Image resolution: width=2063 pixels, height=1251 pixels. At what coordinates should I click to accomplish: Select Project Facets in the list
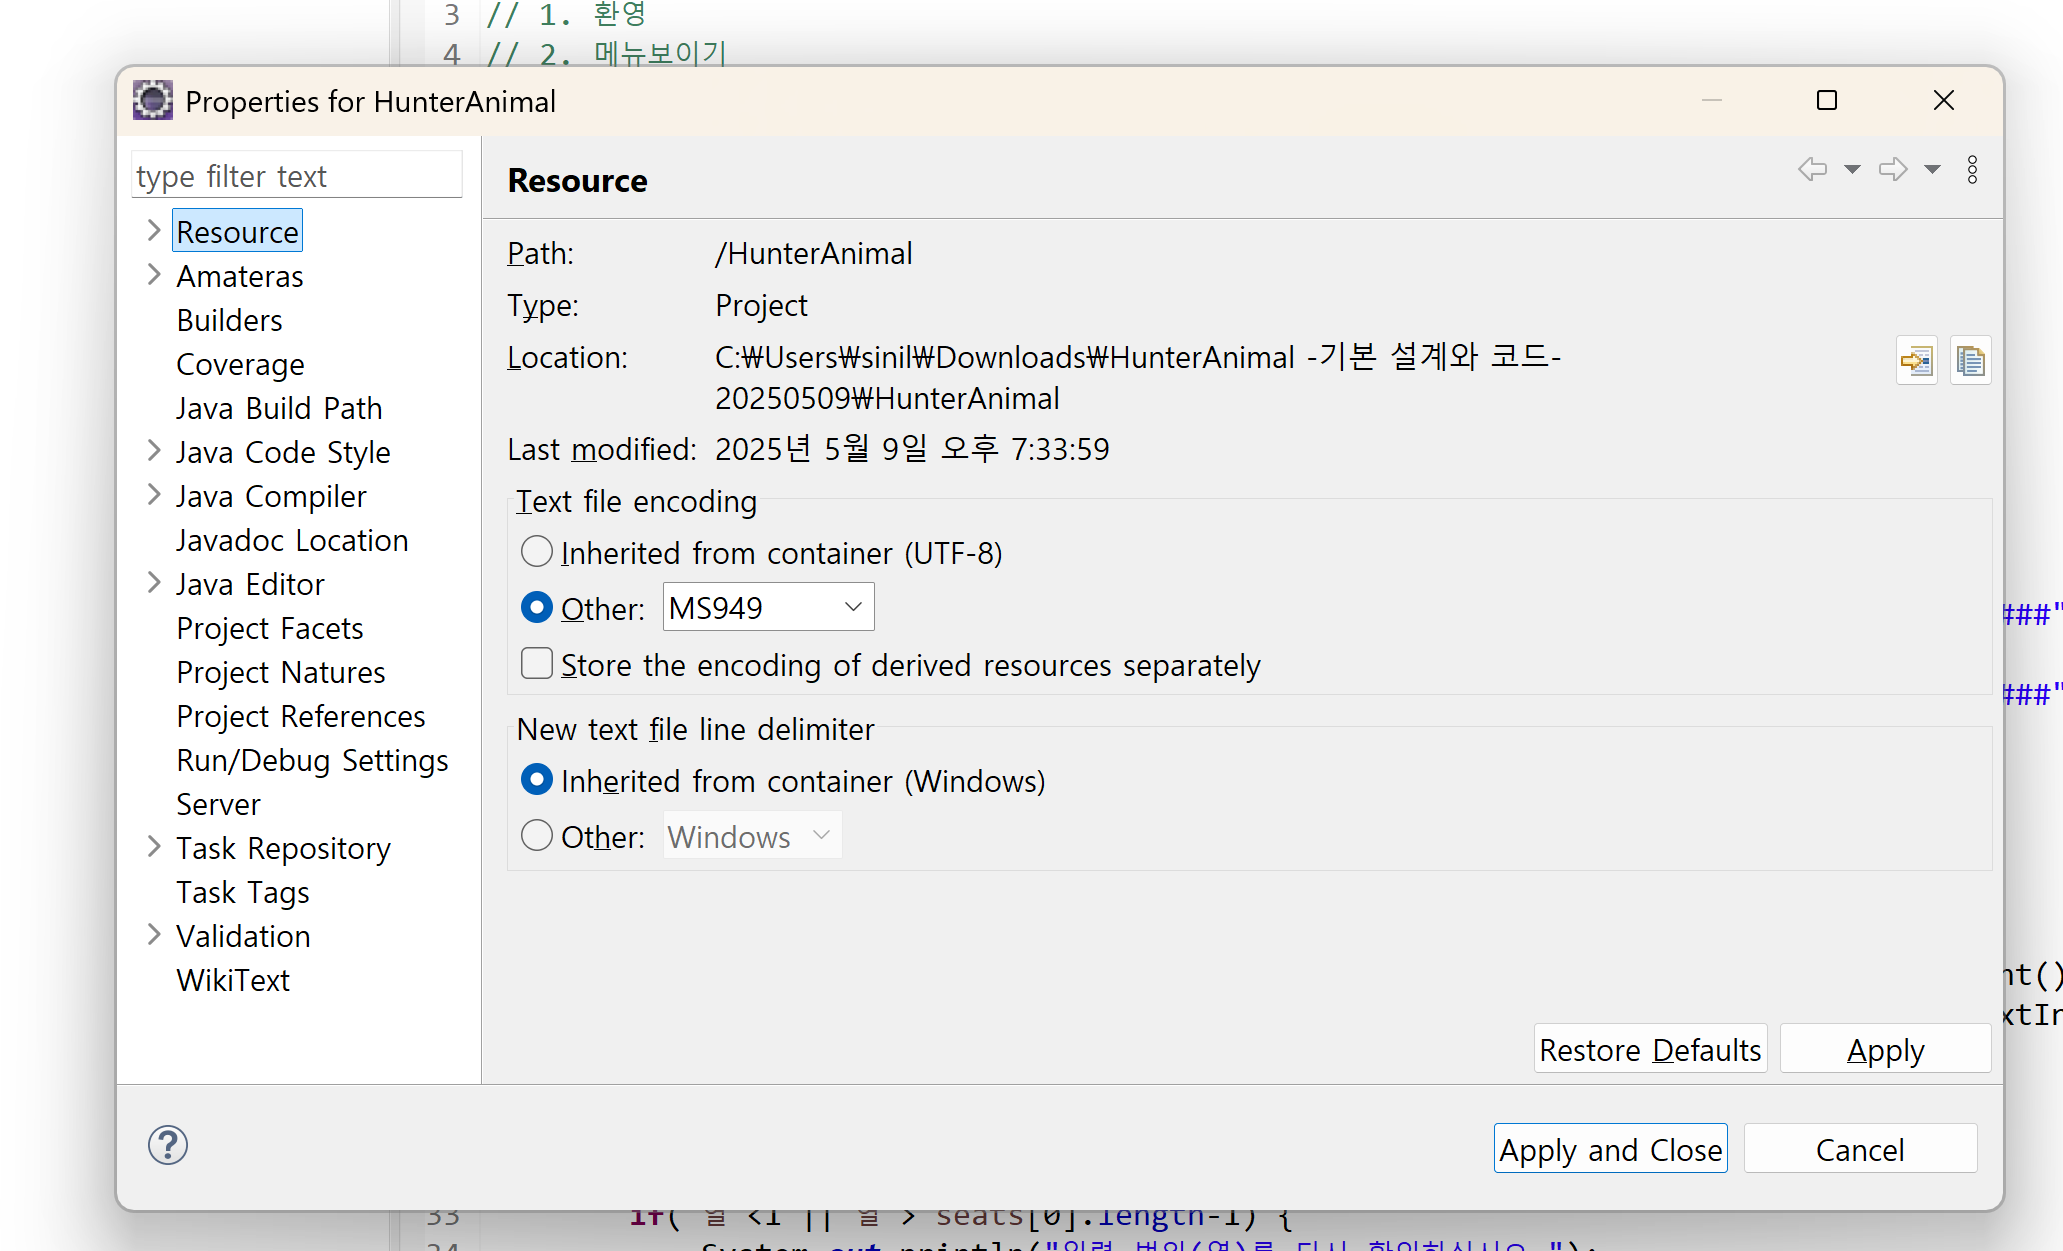coord(269,628)
